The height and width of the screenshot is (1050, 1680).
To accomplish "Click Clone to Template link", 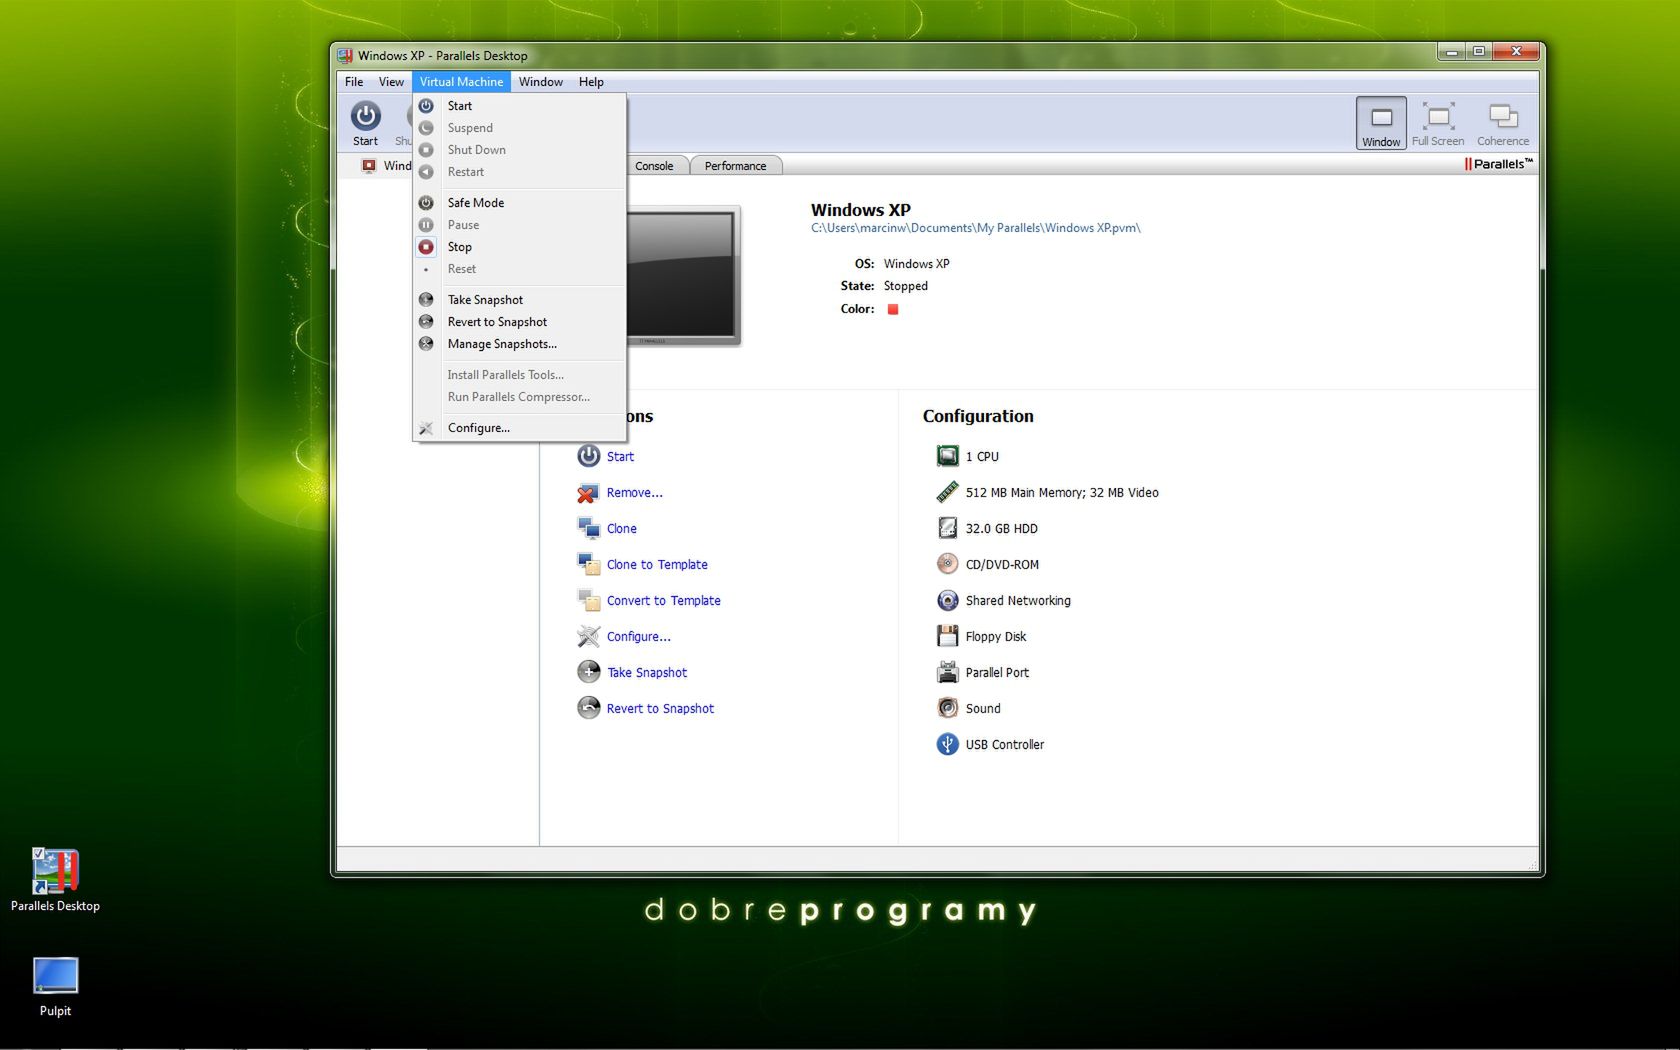I will tap(657, 565).
